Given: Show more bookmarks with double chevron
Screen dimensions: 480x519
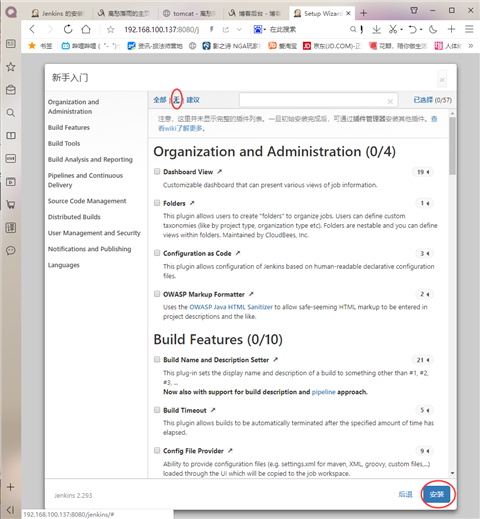Looking at the screenshot, I should pos(471,46).
